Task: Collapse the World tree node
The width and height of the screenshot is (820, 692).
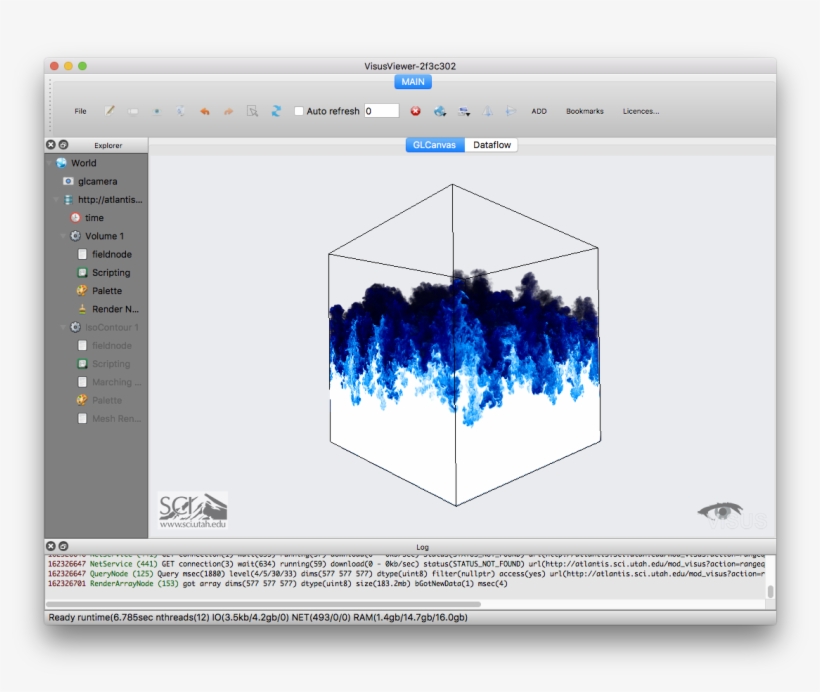Action: [50, 163]
